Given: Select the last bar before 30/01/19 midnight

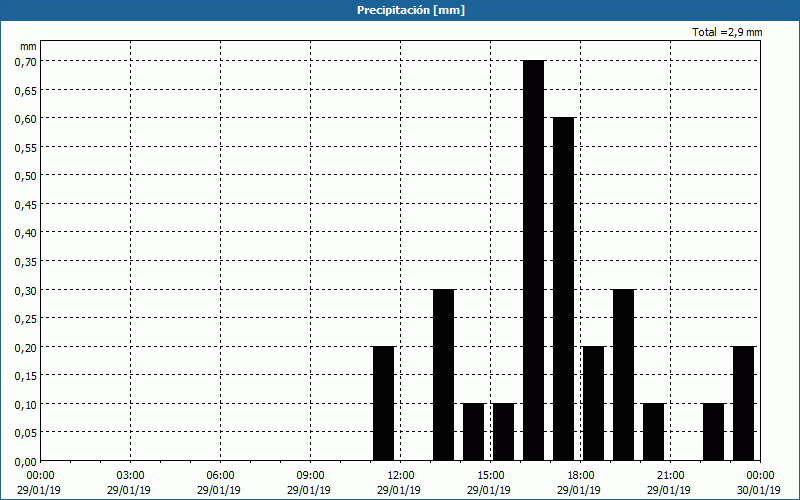Looking at the screenshot, I should point(744,404).
